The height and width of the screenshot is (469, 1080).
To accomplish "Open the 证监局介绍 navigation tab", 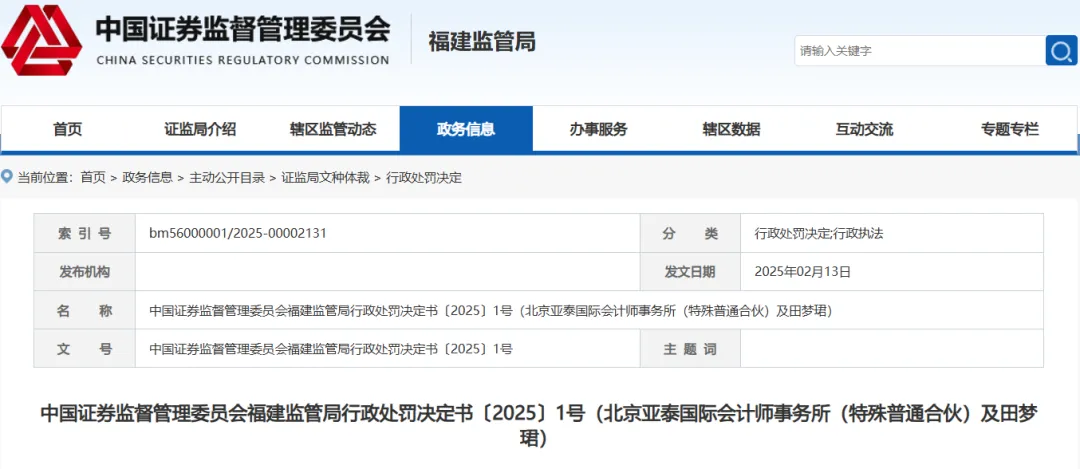I will pyautogui.click(x=200, y=129).
